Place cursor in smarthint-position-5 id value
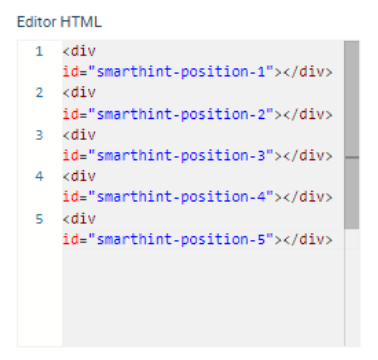Image resolution: width=378 pixels, height=360 pixels. [181, 239]
